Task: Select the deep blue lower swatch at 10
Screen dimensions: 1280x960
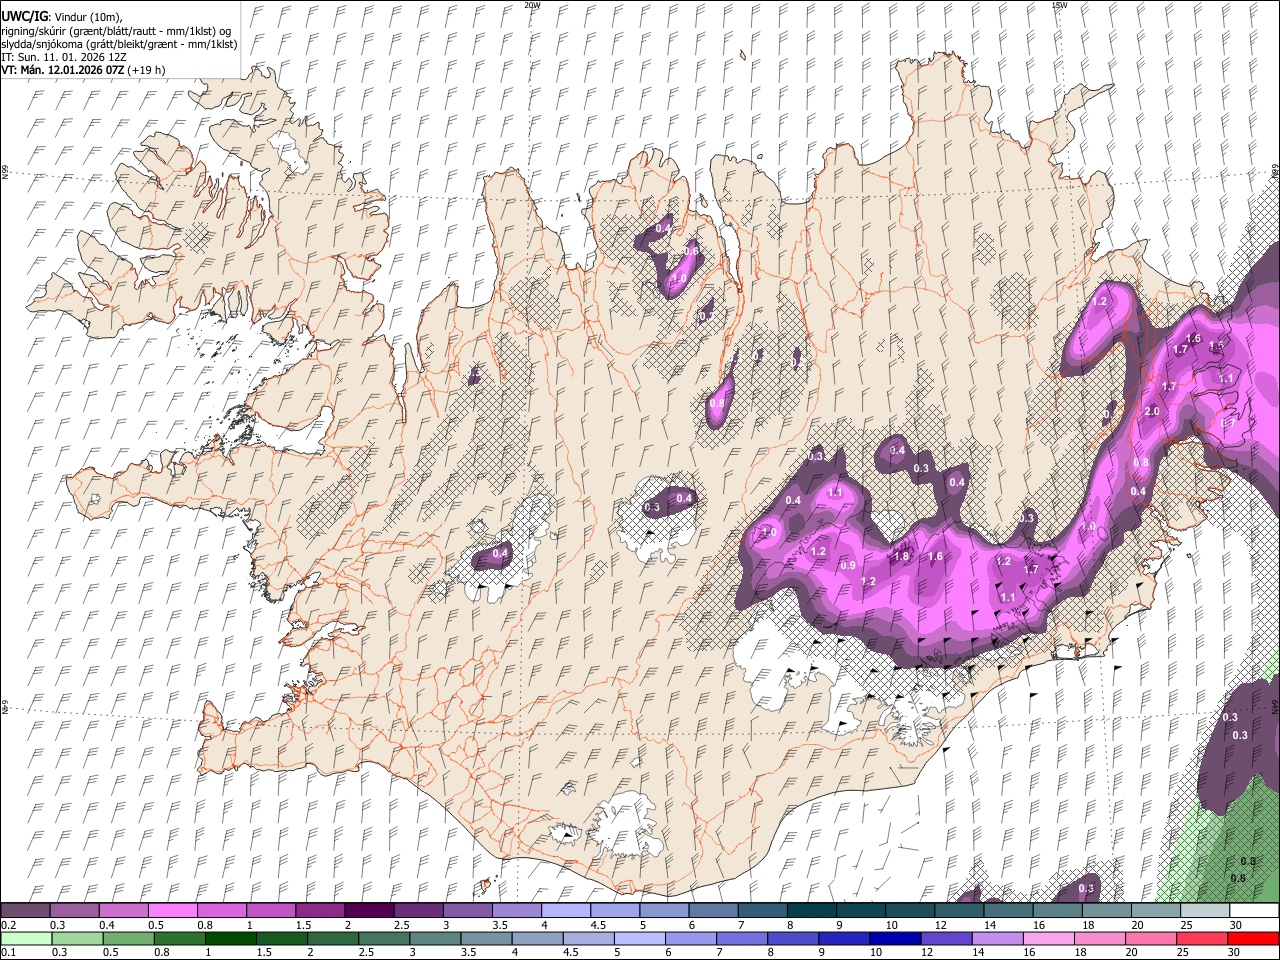Action: point(895,938)
